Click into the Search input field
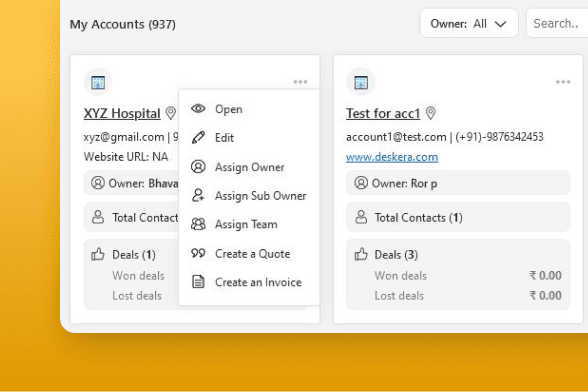The width and height of the screenshot is (588, 392). [x=558, y=24]
